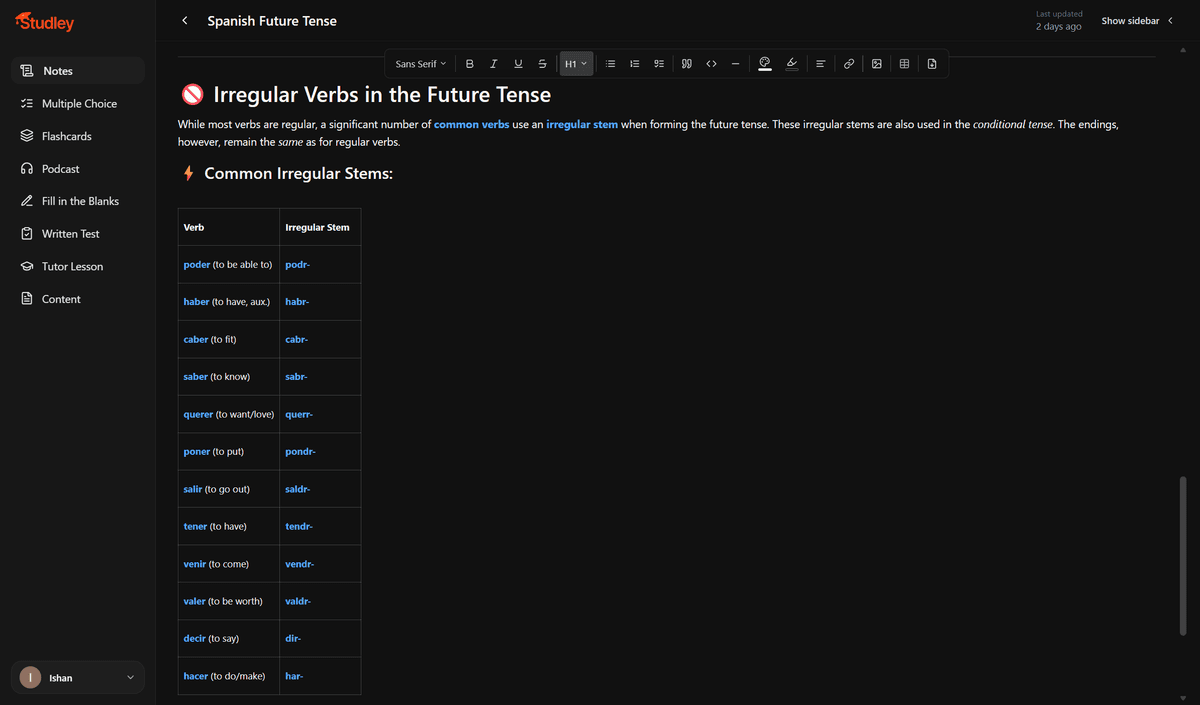Click the 'querr-' stem cell
Viewport: 1200px width, 705px height.
320,414
